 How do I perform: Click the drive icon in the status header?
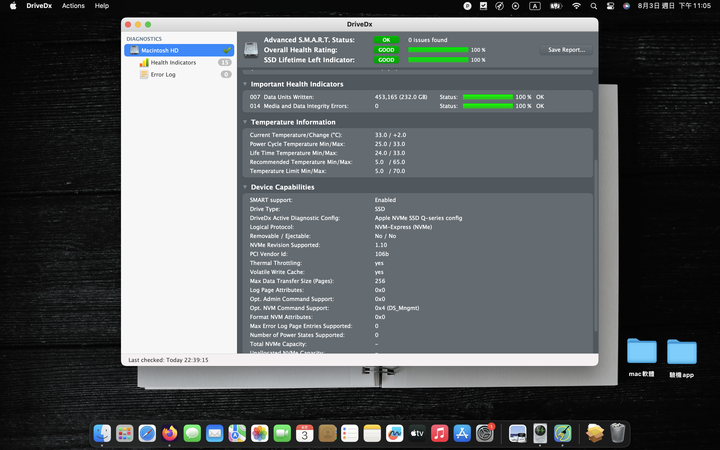click(251, 50)
